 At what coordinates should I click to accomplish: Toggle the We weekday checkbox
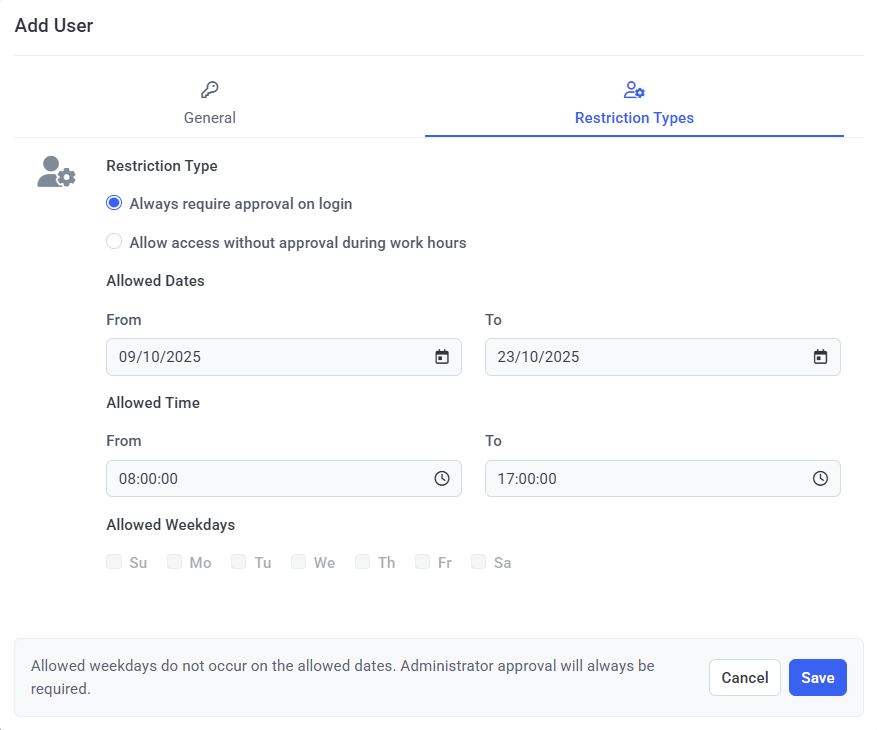(299, 562)
